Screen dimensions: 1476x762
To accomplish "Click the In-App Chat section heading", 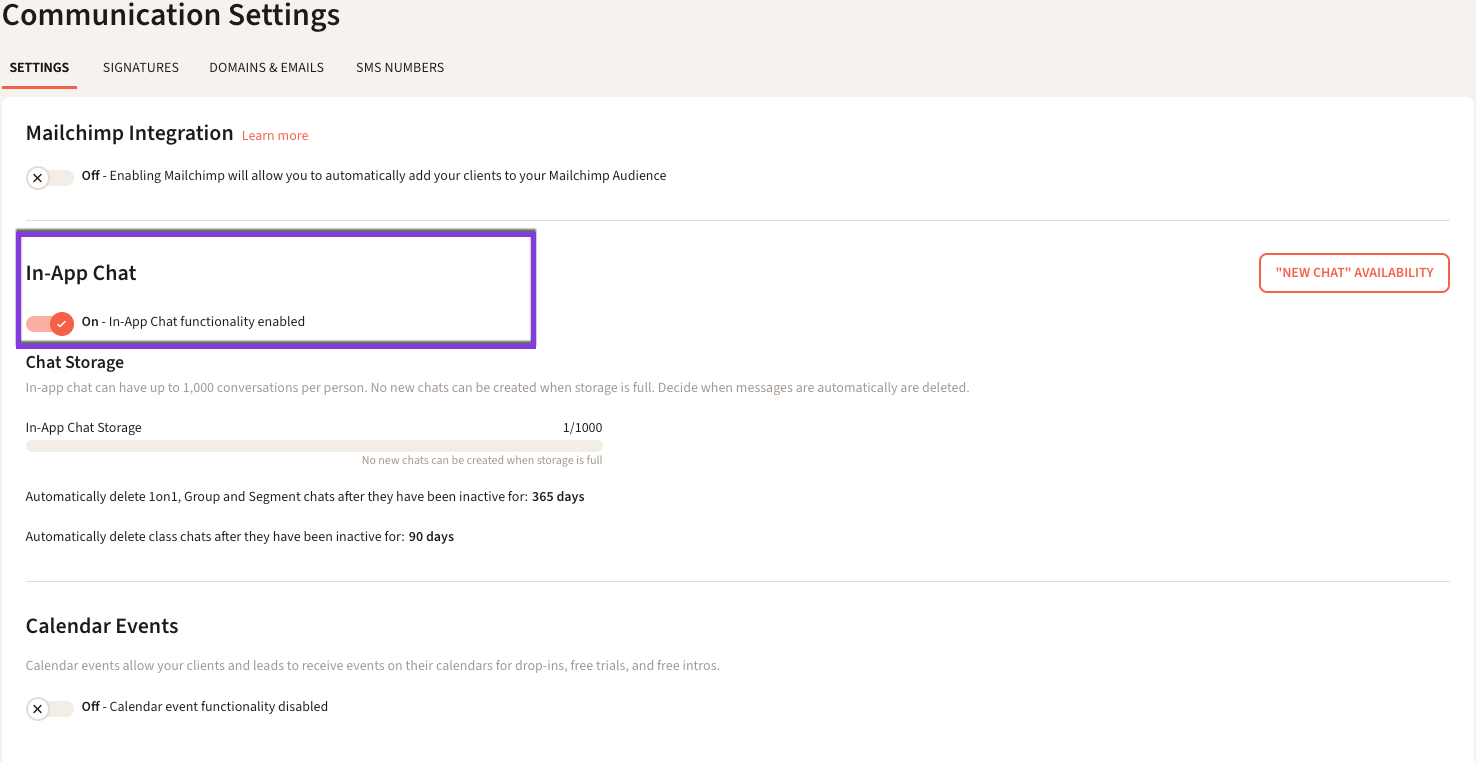I will (81, 273).
